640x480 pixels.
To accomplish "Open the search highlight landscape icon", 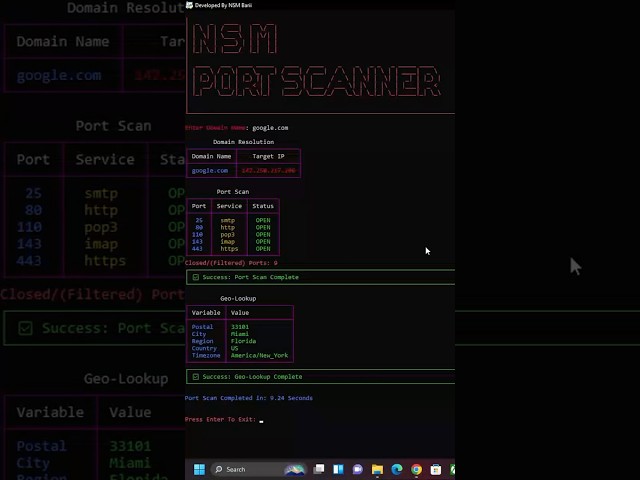I will 294,470.
